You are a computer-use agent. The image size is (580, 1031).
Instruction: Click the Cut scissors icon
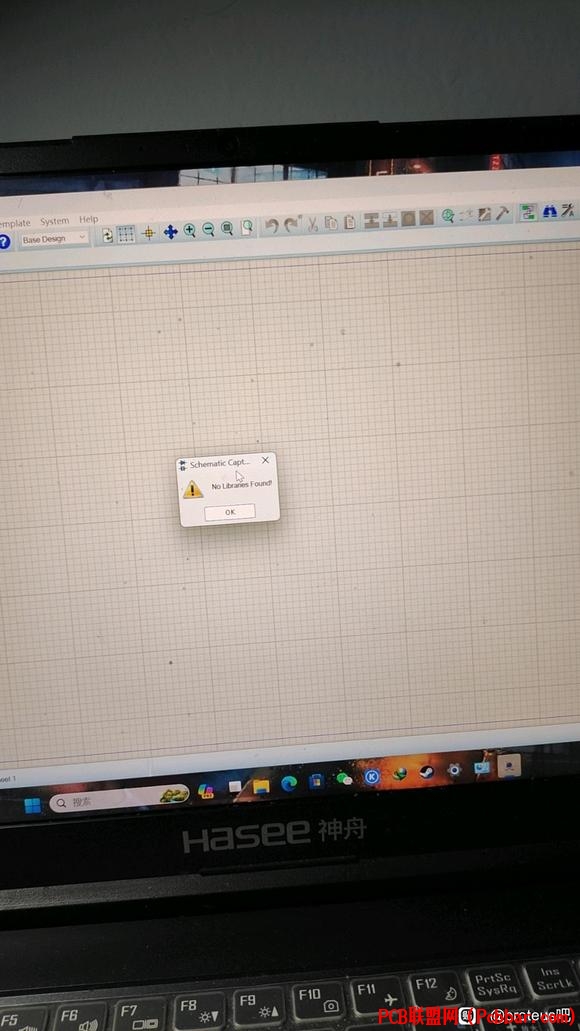[313, 224]
